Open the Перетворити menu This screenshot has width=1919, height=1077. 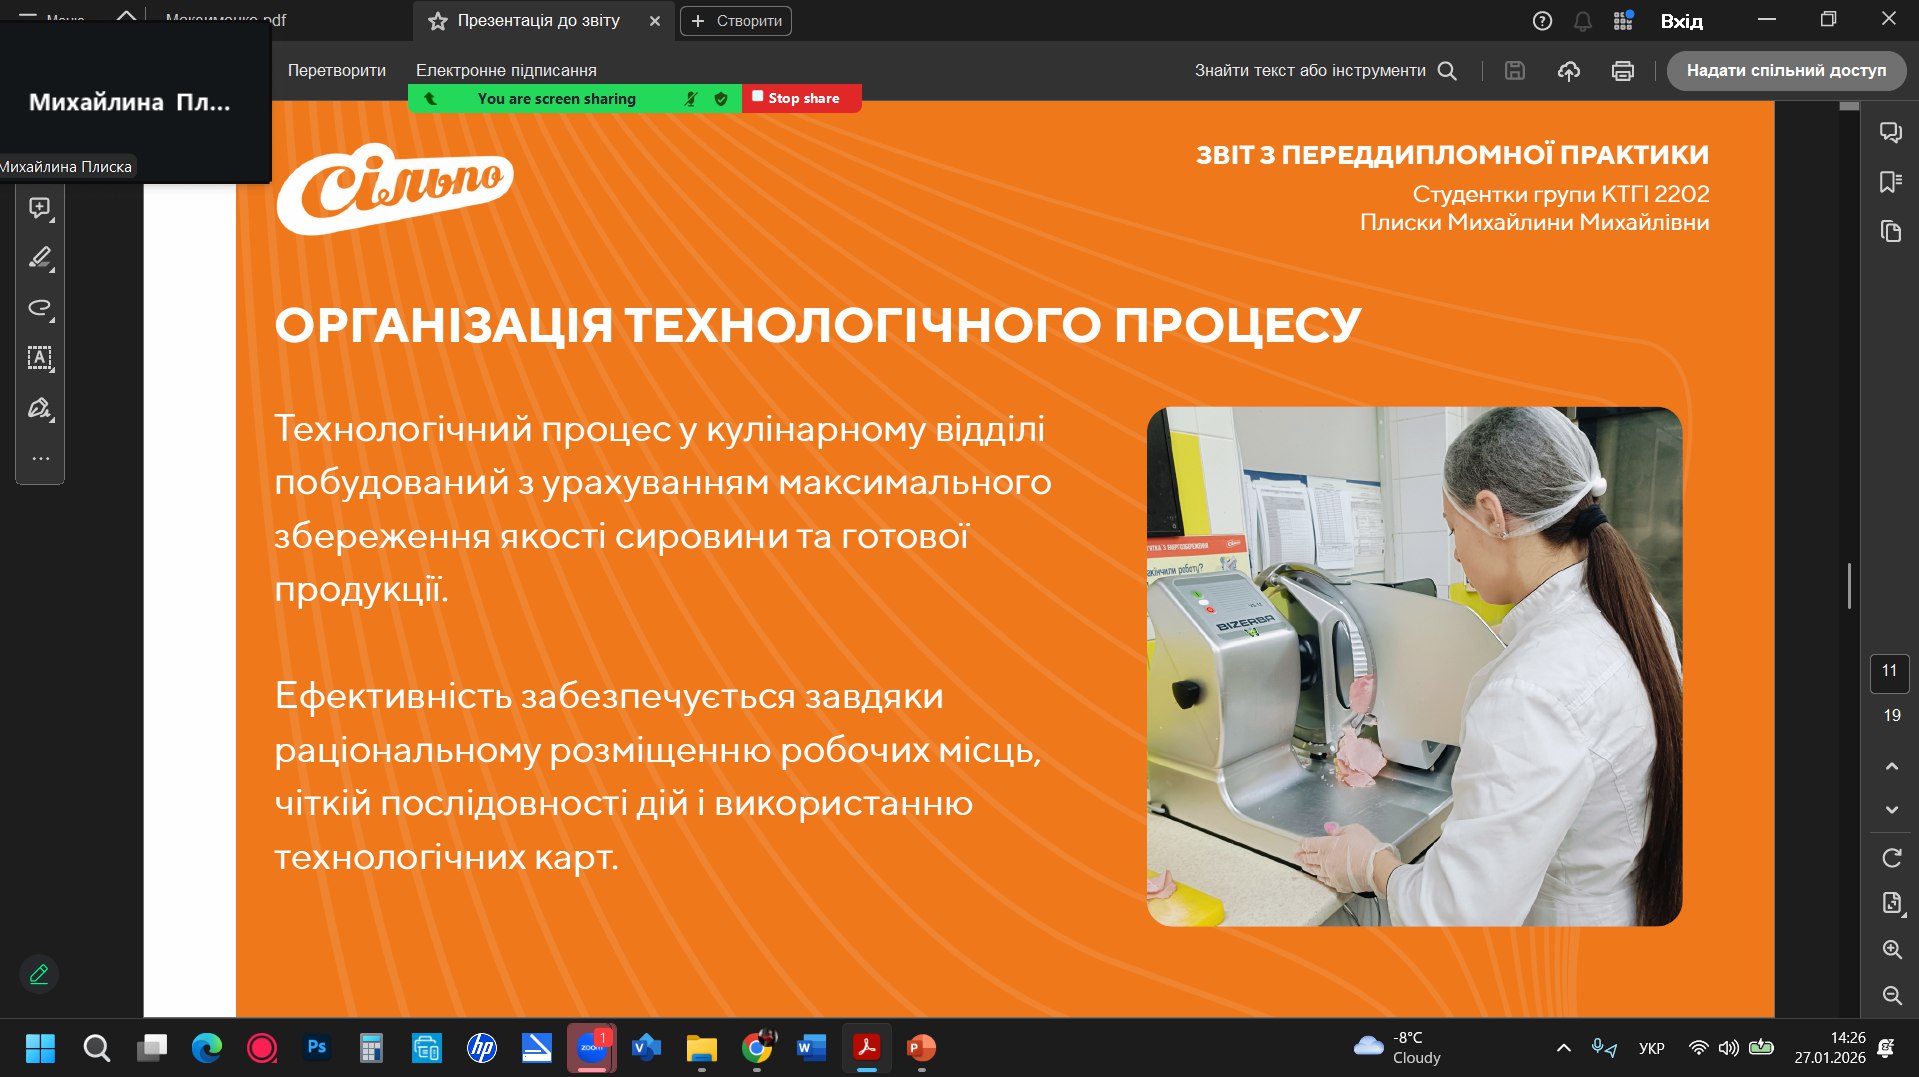pos(336,71)
